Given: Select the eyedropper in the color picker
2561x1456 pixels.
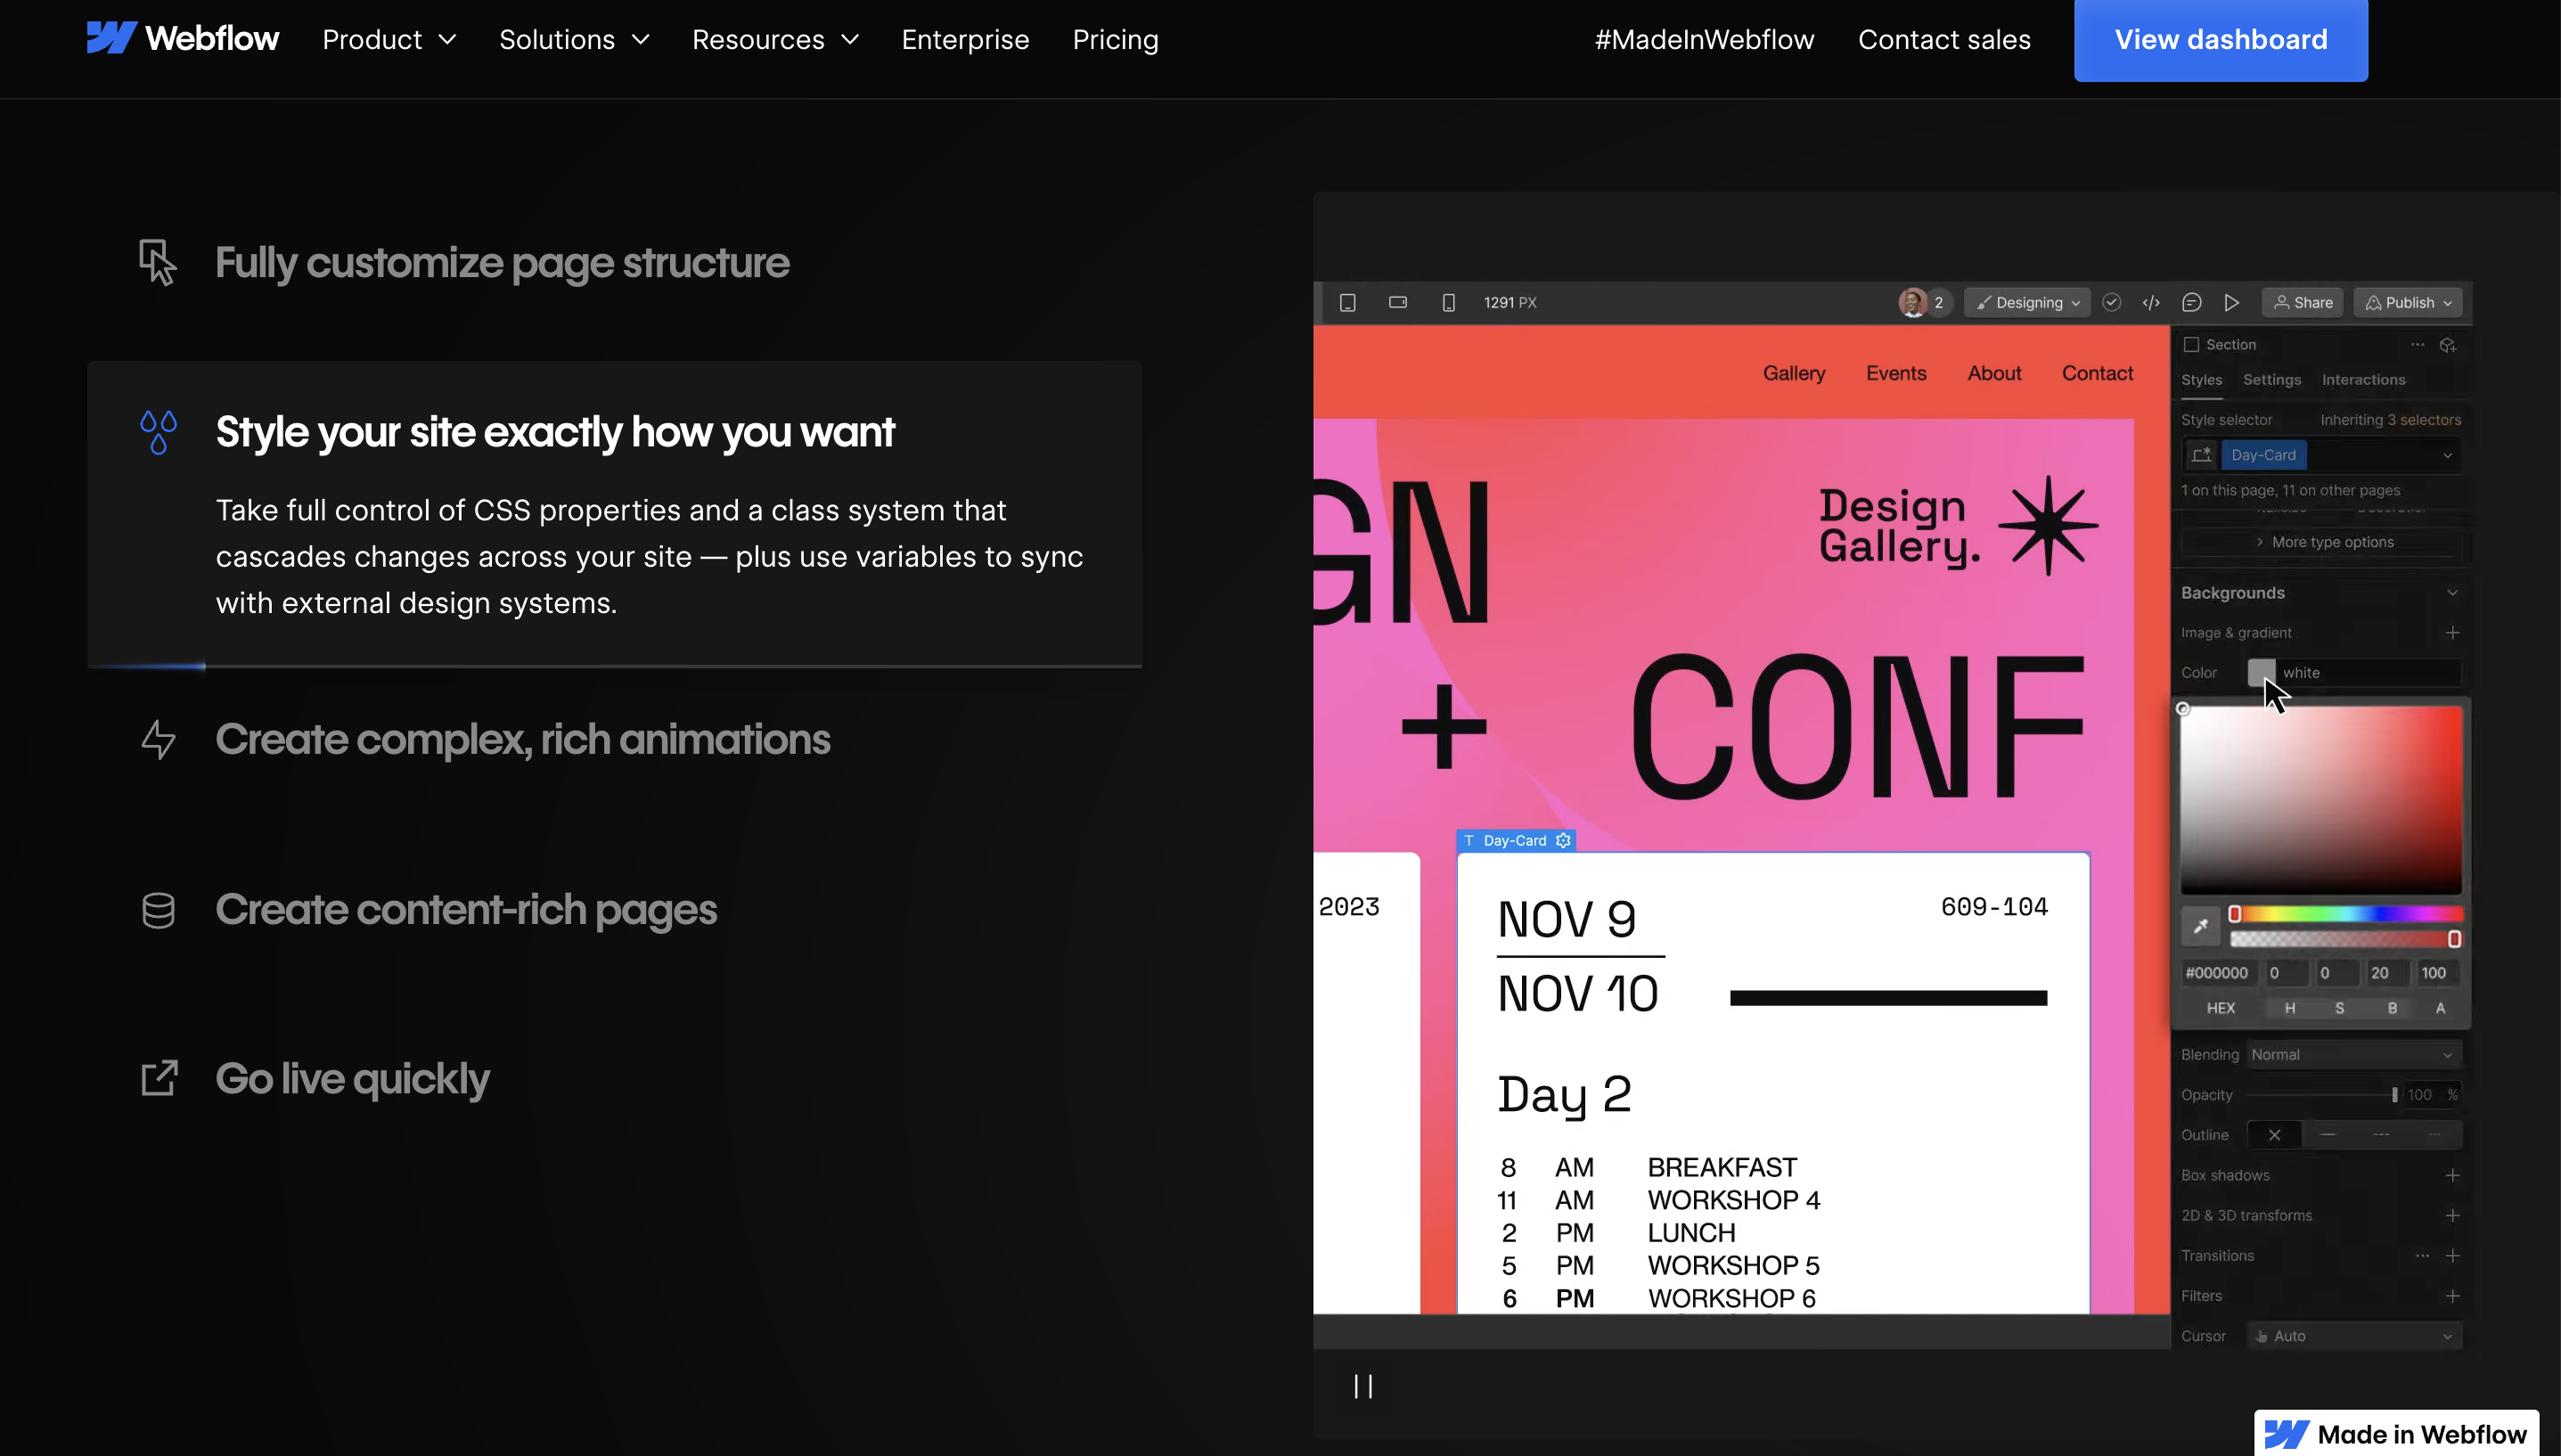Looking at the screenshot, I should point(2201,925).
